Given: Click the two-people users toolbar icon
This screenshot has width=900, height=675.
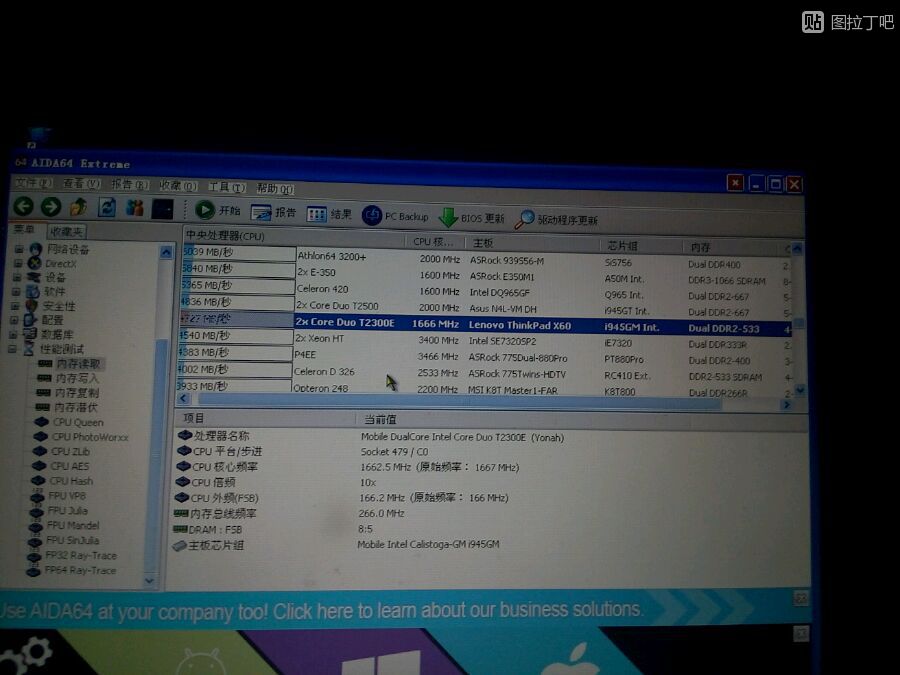Looking at the screenshot, I should point(134,208).
